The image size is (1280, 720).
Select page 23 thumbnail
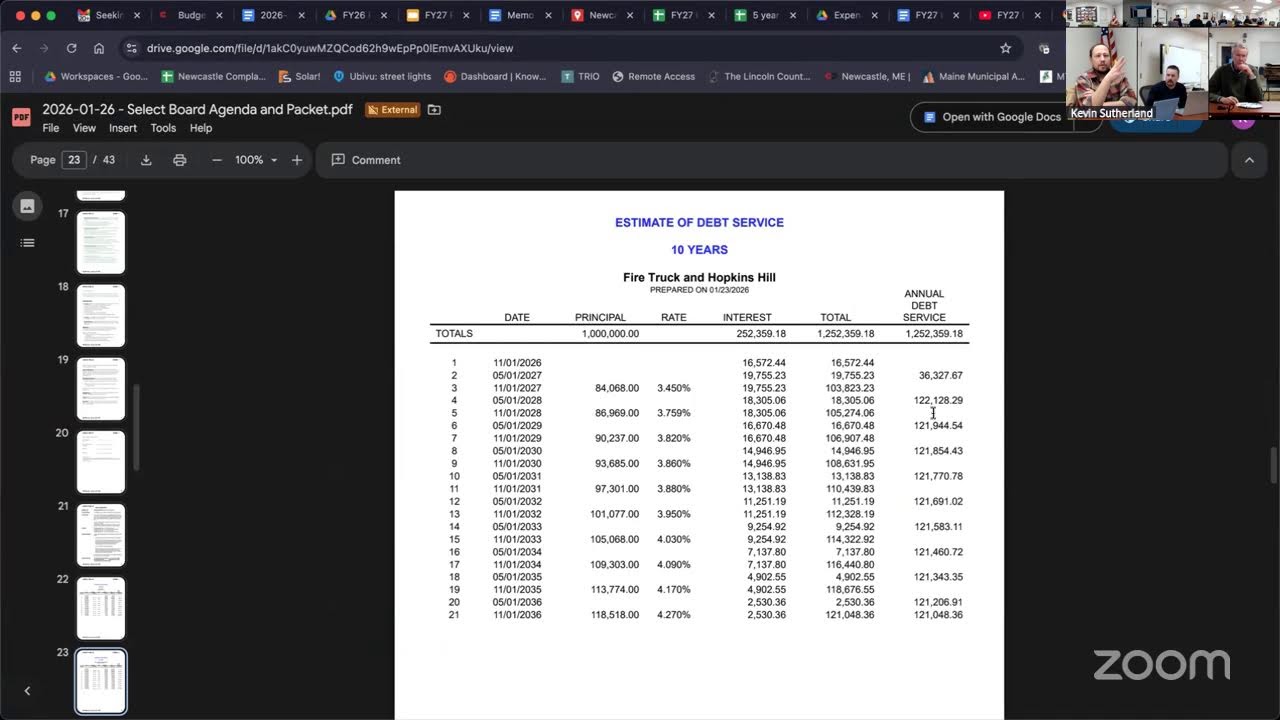tap(101, 681)
